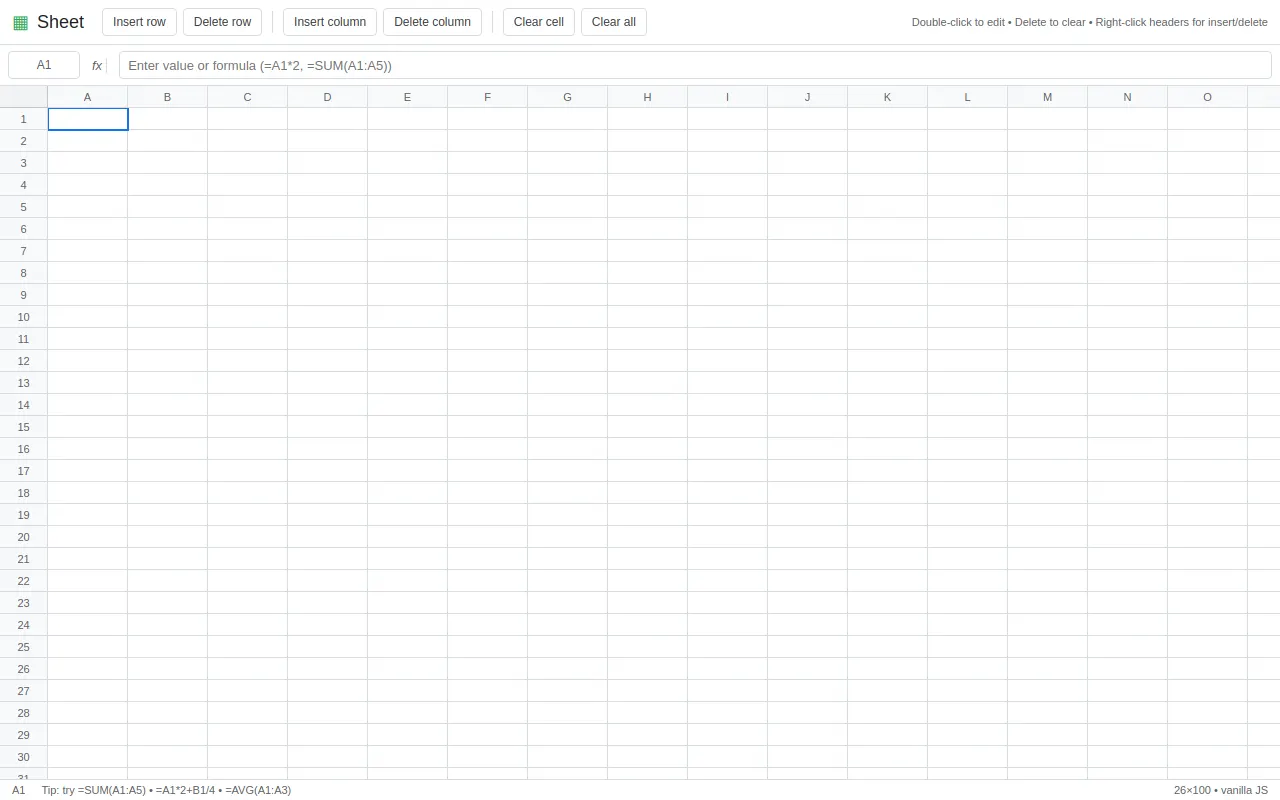Image resolution: width=1280 pixels, height=800 pixels.
Task: Click the Insert column button
Action: (330, 22)
